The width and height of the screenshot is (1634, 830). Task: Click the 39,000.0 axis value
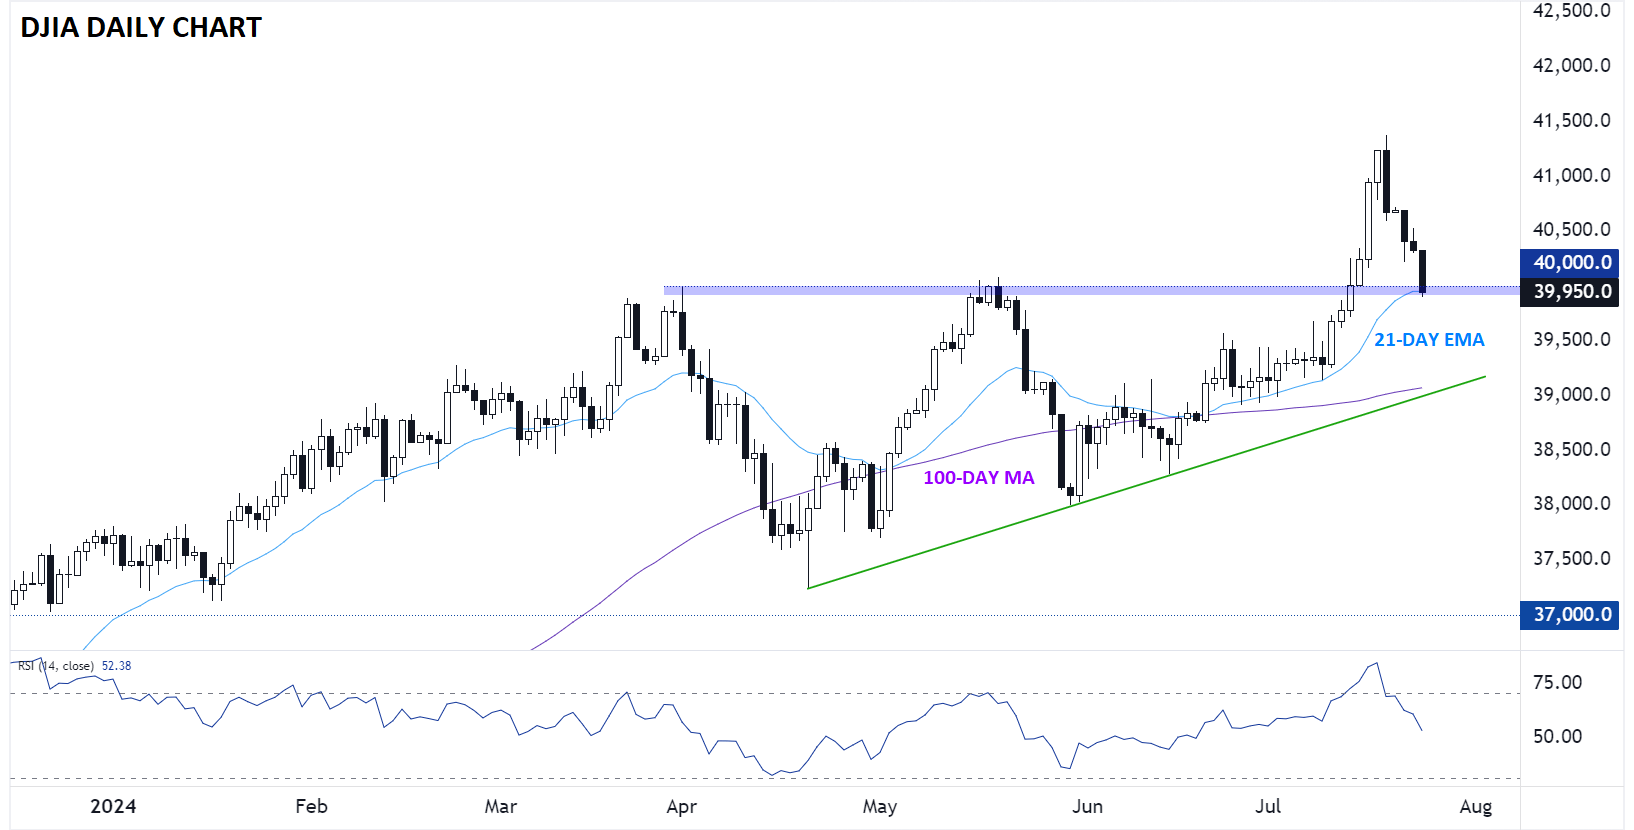(1571, 394)
